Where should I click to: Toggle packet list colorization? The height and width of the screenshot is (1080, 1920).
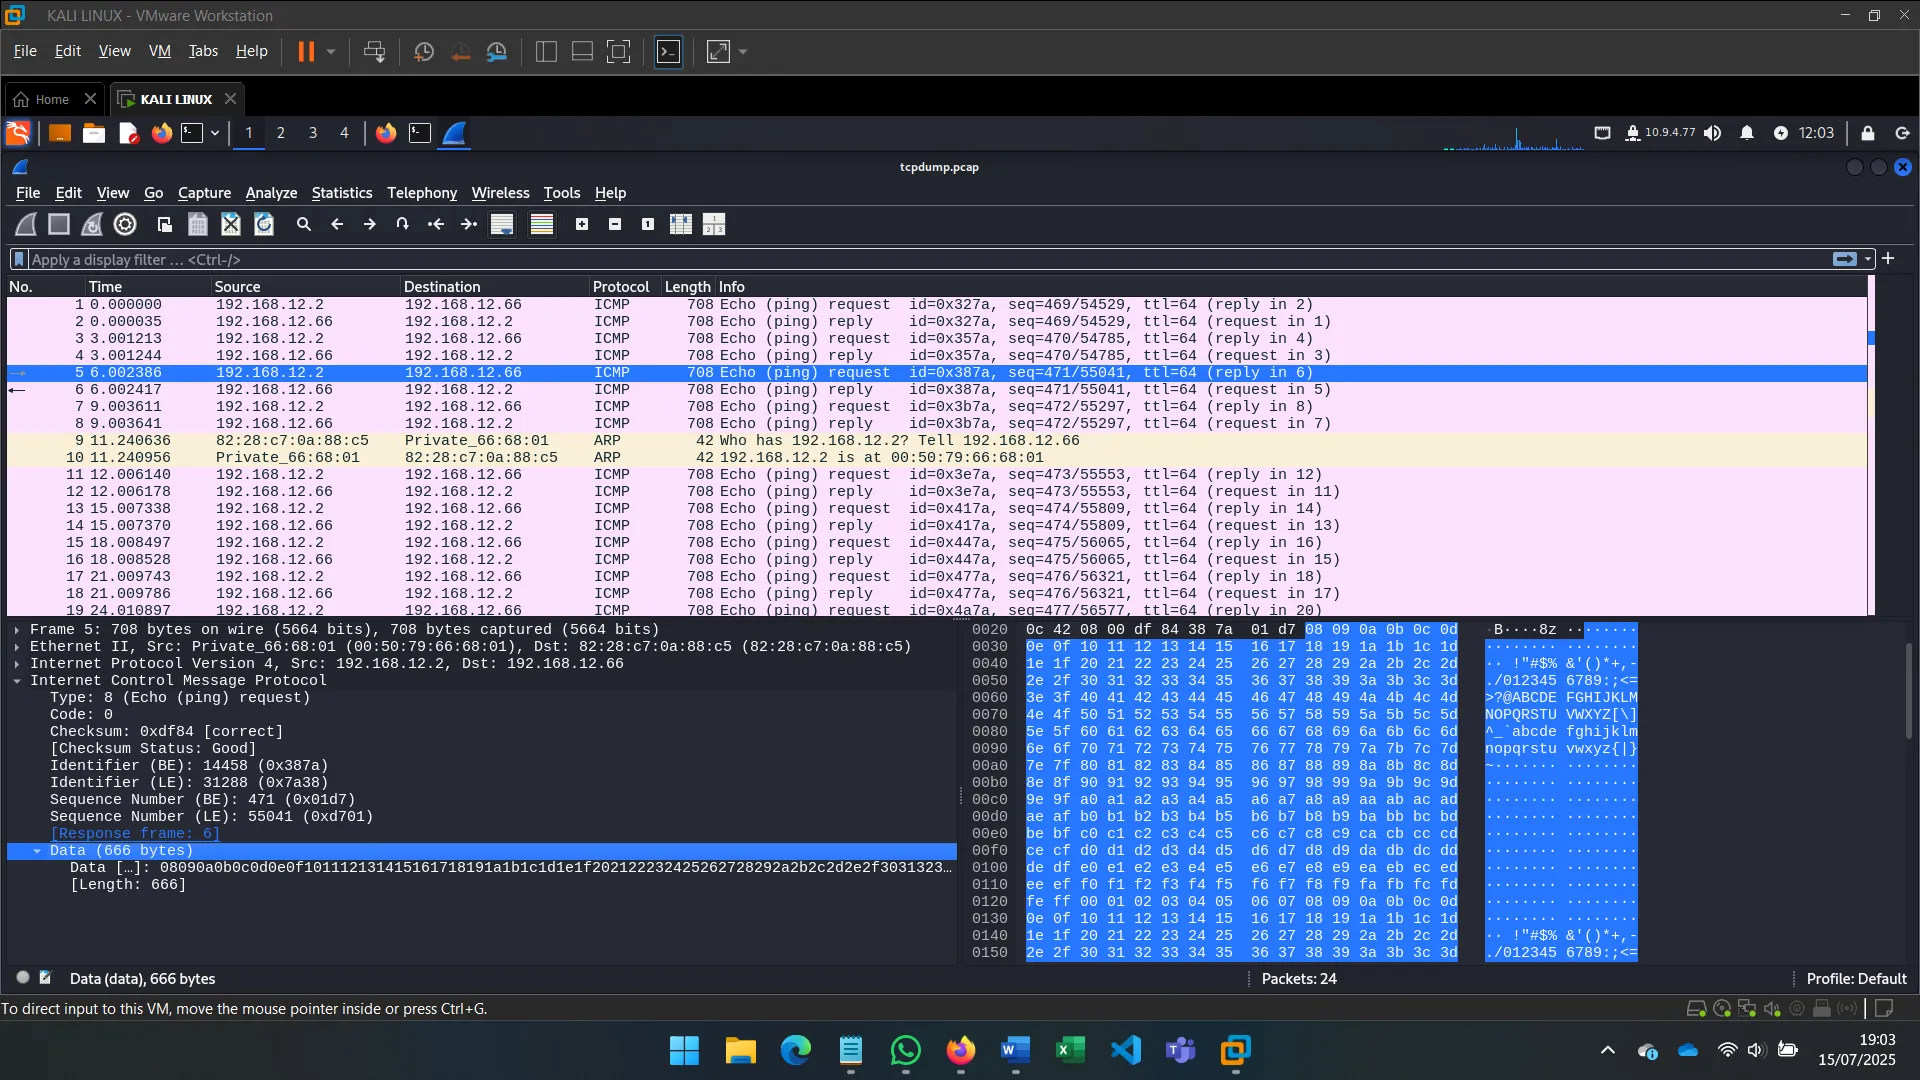tap(541, 224)
